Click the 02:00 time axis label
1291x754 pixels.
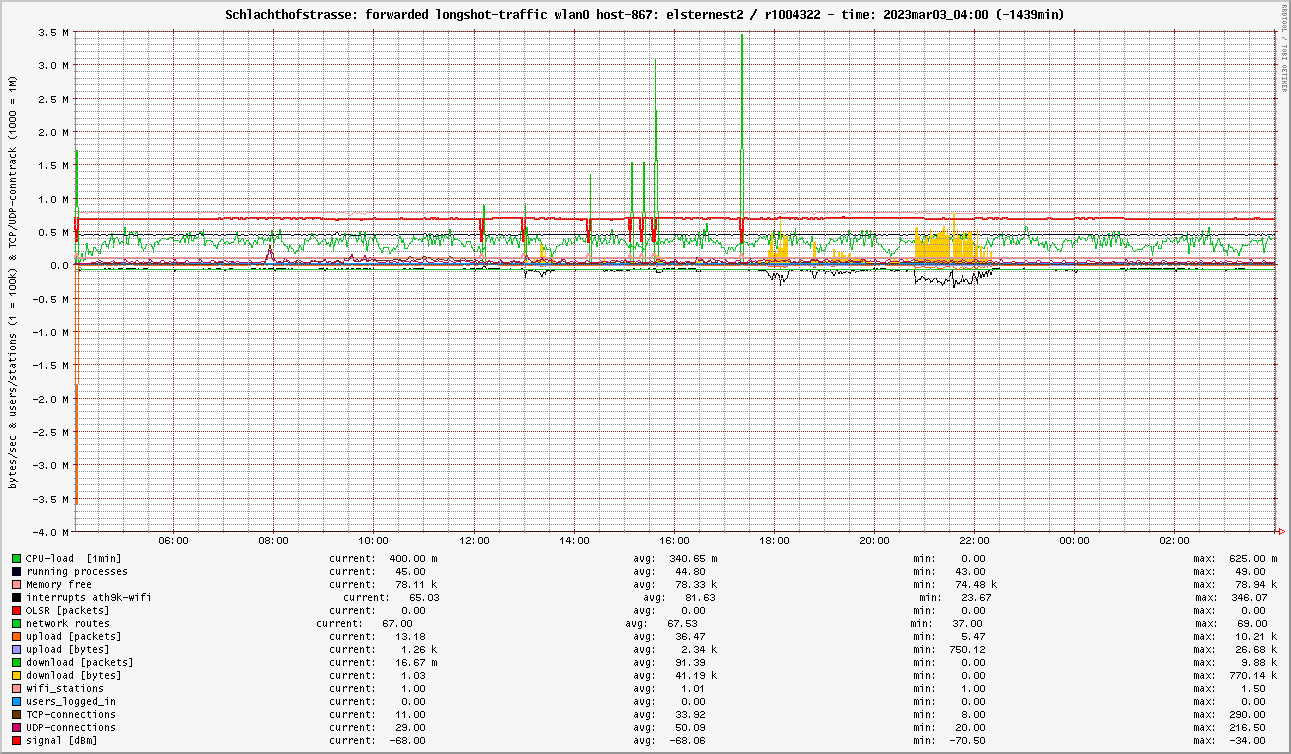coord(1174,541)
